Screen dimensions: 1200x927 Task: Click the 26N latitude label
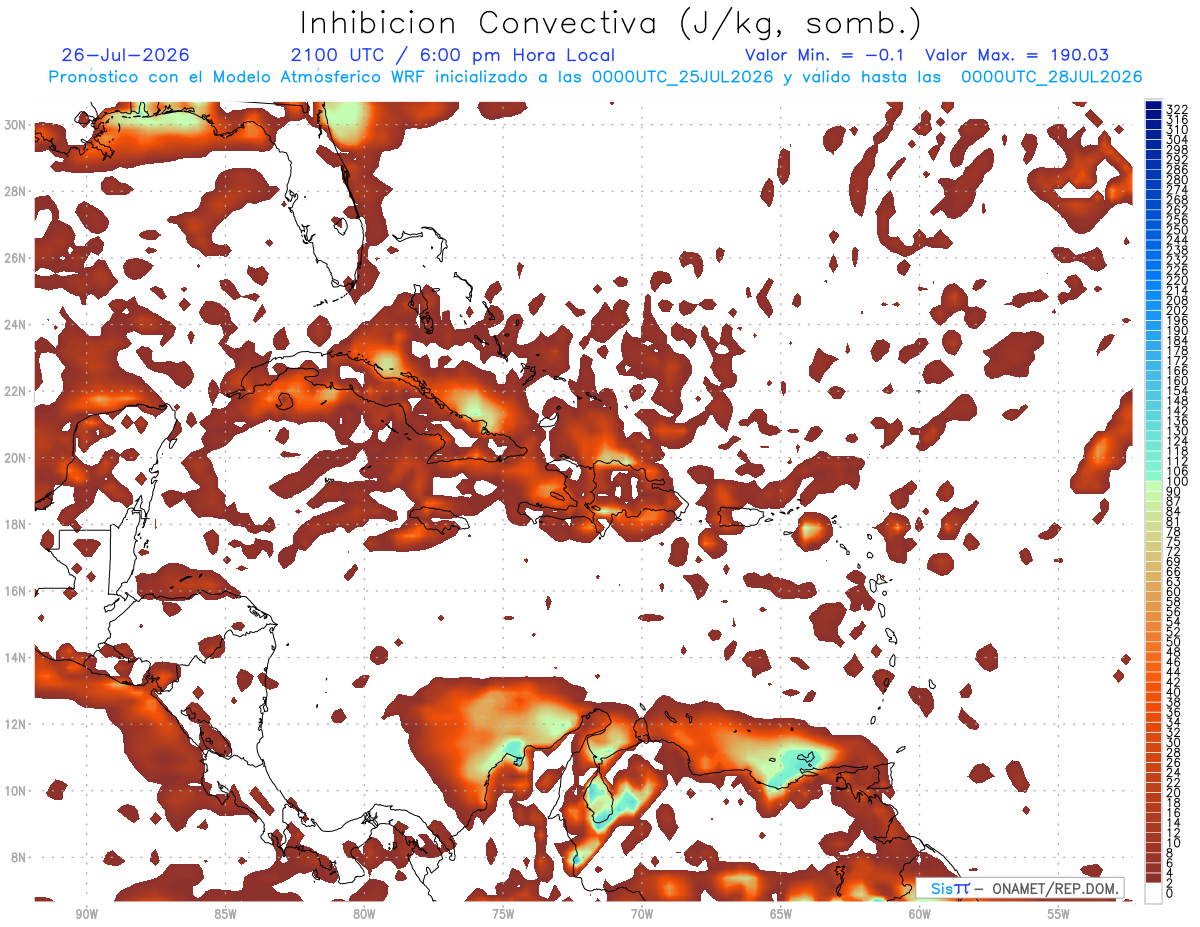pyautogui.click(x=16, y=258)
